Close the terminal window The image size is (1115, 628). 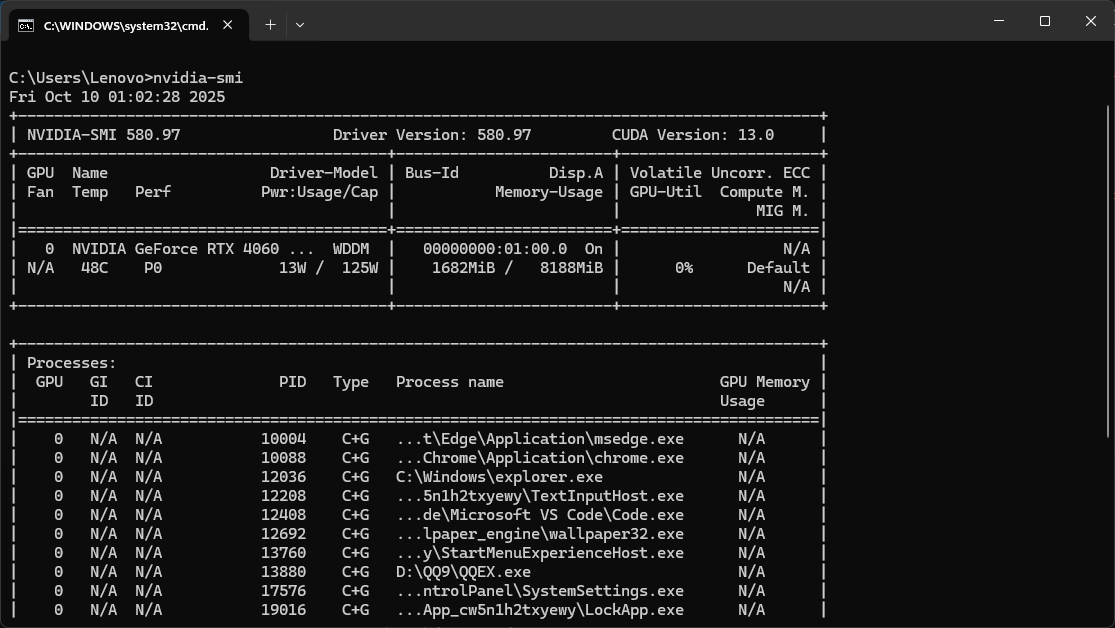coord(1091,21)
